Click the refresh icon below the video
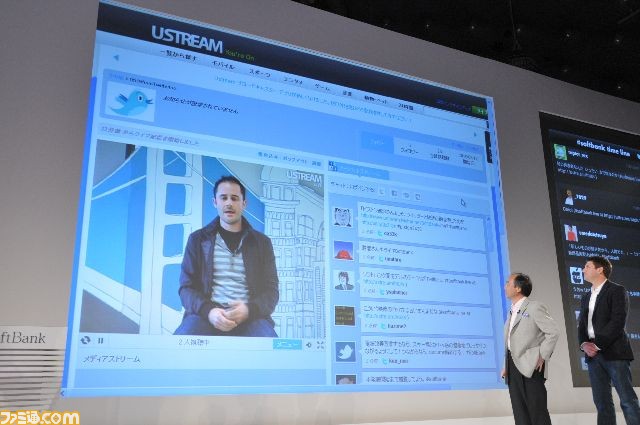Image resolution: width=640 pixels, height=425 pixels. coord(85,340)
